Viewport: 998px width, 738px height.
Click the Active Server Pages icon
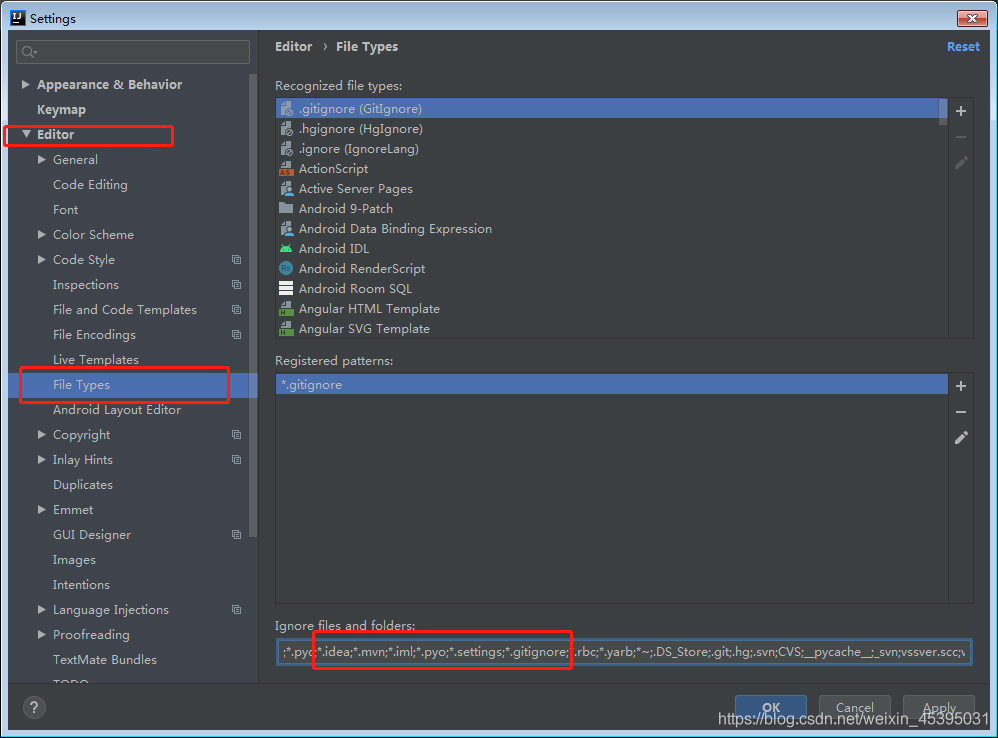point(286,189)
